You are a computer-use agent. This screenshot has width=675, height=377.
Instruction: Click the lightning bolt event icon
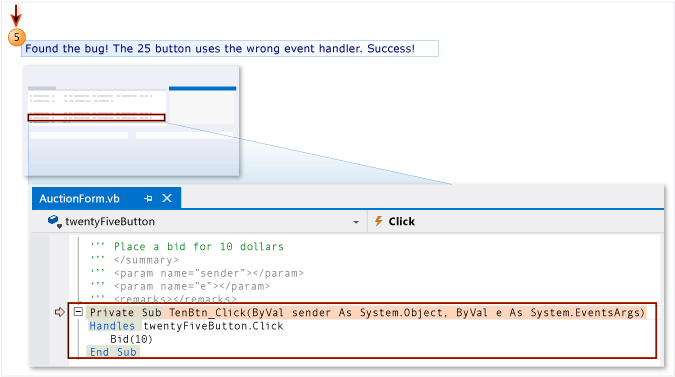[x=378, y=221]
